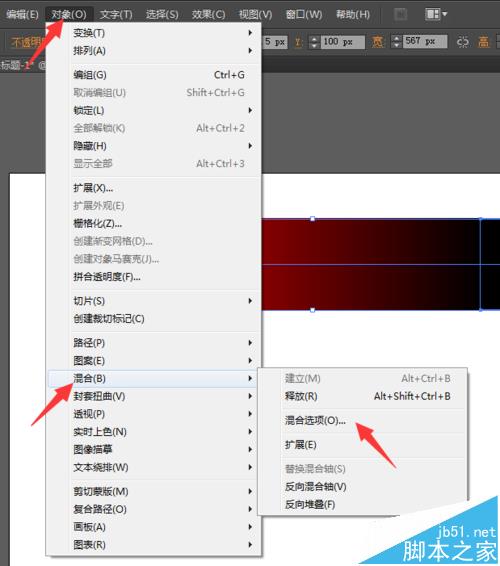Choose 栅格化(Z)... menu entry
Screen dimensions: 500x566
pos(154,223)
